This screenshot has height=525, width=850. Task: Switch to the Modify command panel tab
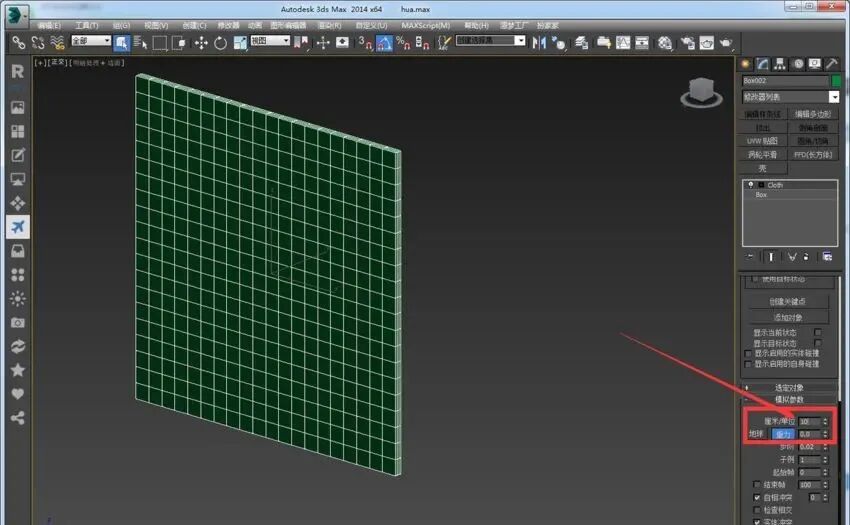pyautogui.click(x=763, y=64)
